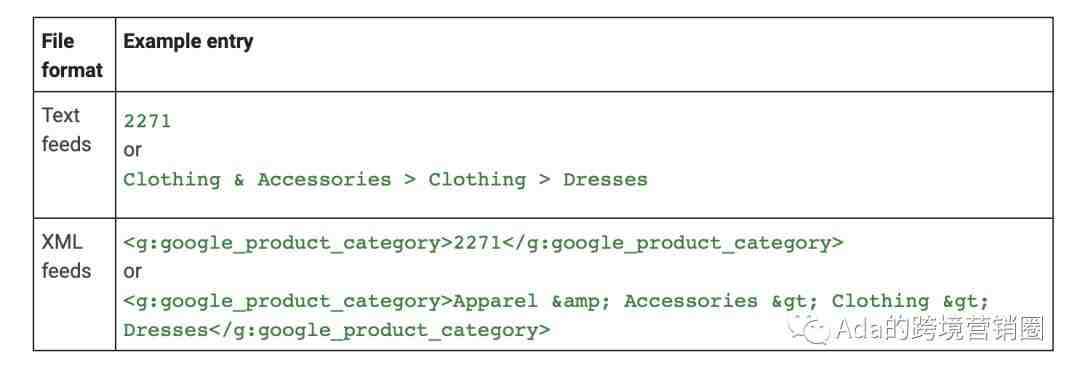Click the closing tag after 2271
The height and width of the screenshot is (376, 1080).
pos(672,243)
